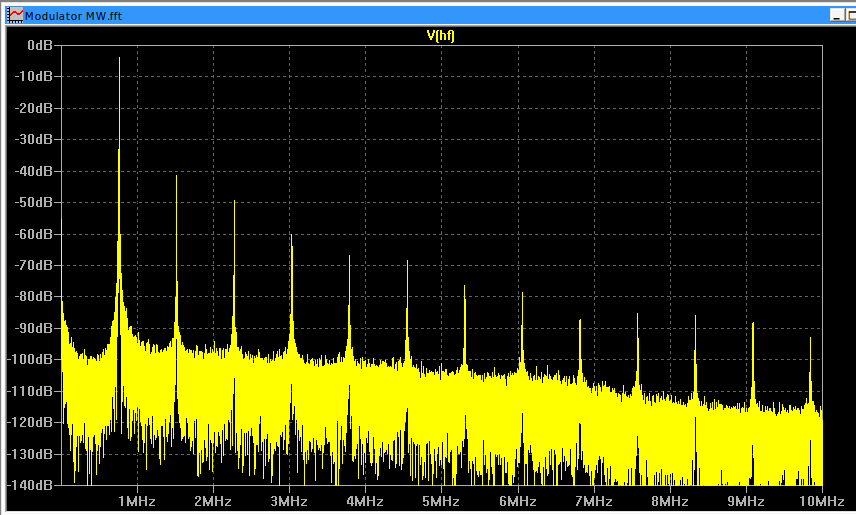The image size is (856, 515).
Task: Click the 10MHz horizontal axis label
Action: coord(820,500)
